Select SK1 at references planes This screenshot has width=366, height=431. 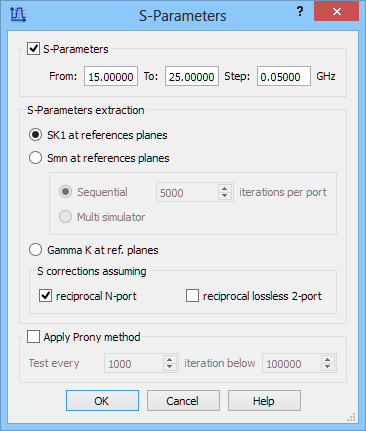[x=35, y=135]
